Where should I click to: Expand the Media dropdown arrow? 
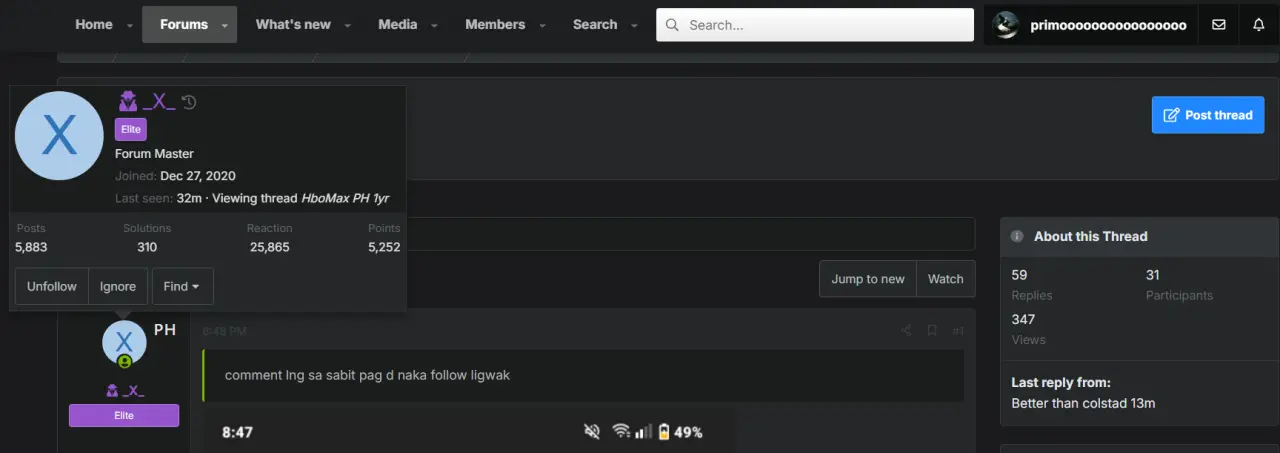point(436,25)
